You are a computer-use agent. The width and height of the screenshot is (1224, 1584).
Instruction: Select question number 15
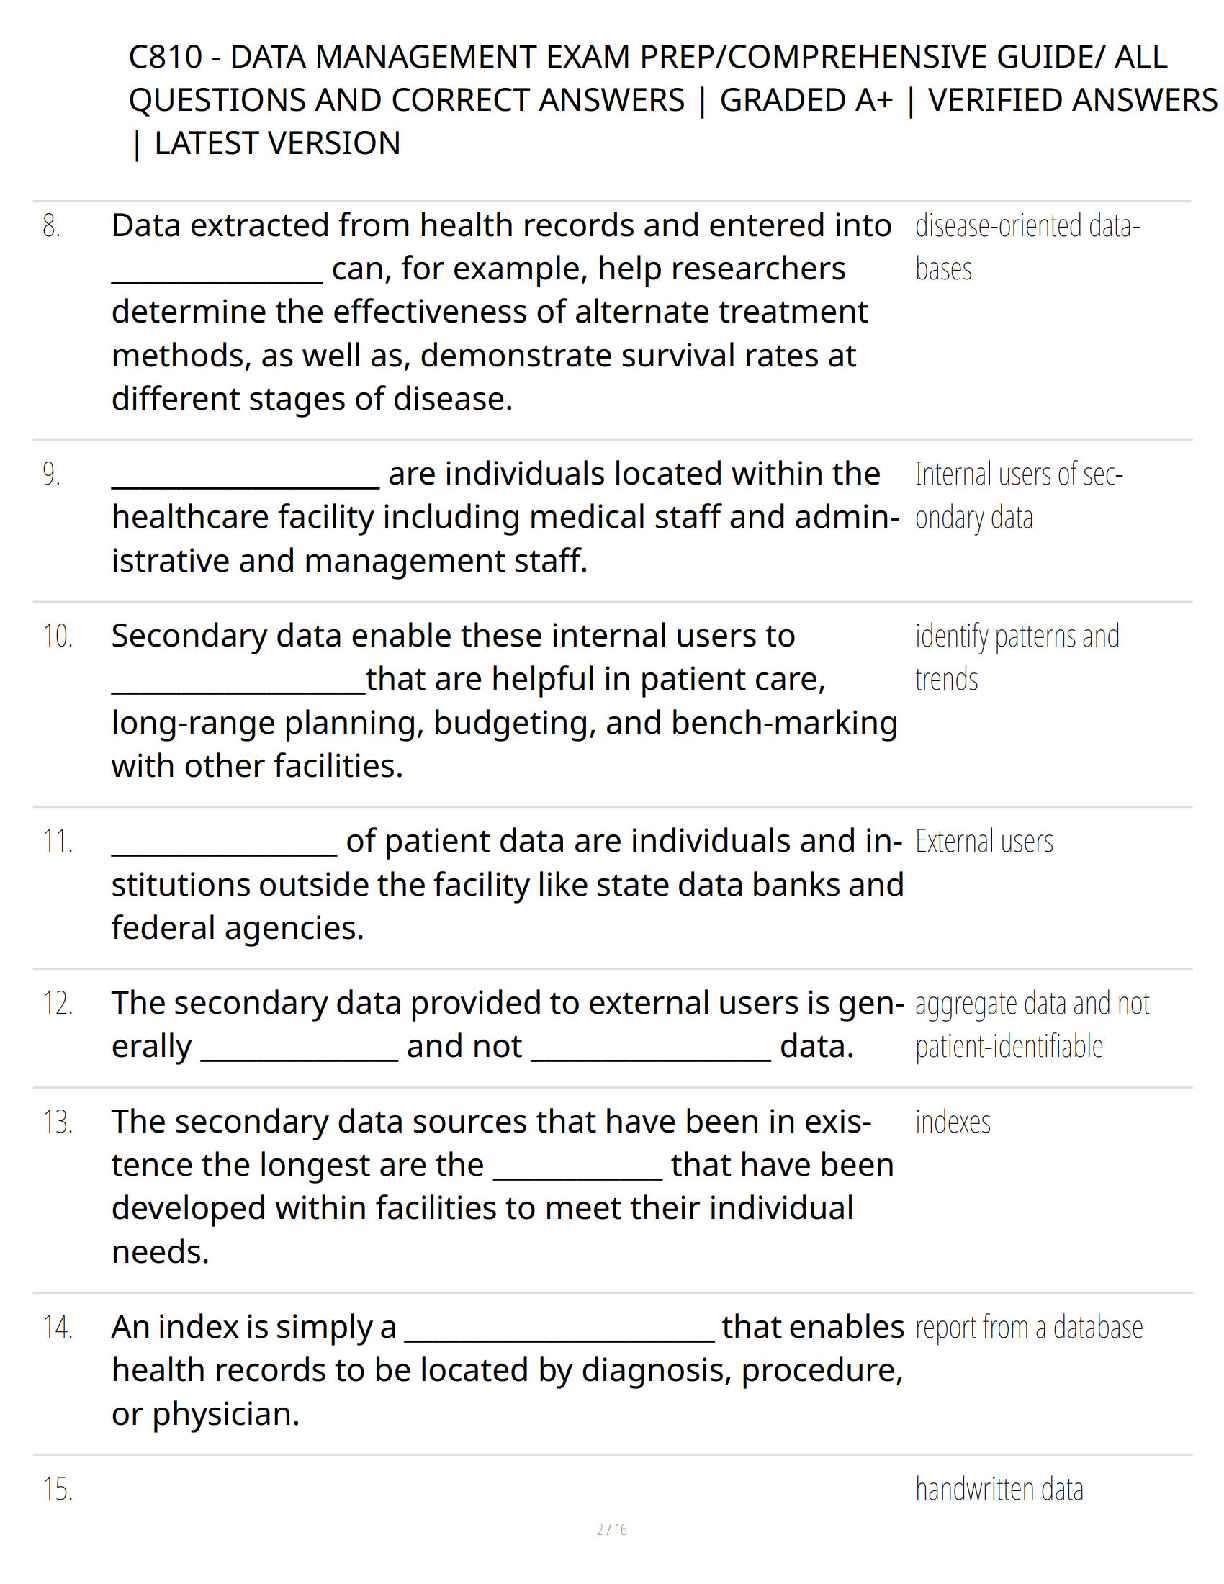57,1490
